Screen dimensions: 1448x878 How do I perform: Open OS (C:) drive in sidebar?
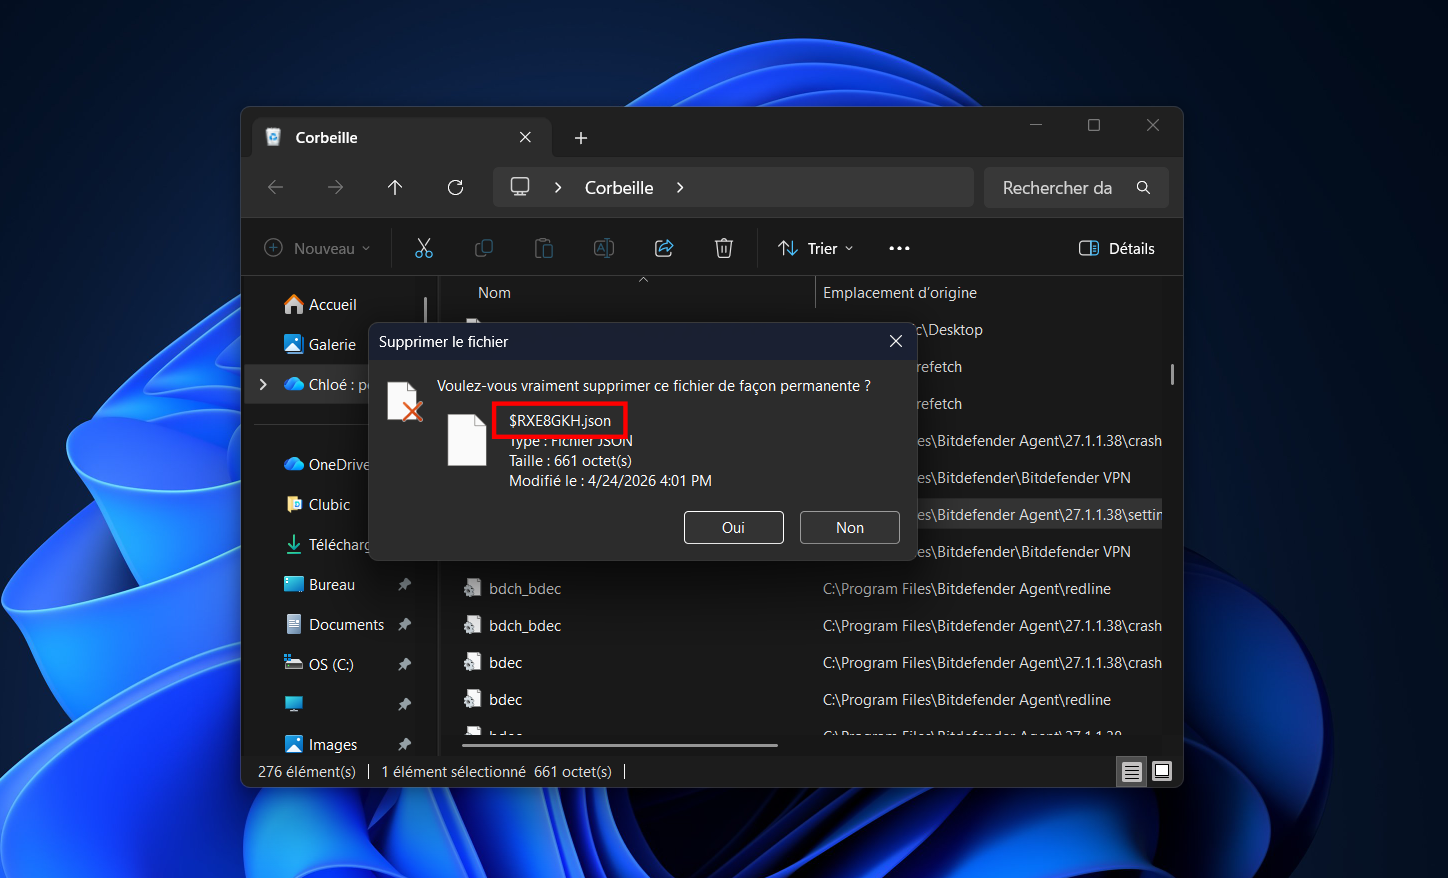318,664
